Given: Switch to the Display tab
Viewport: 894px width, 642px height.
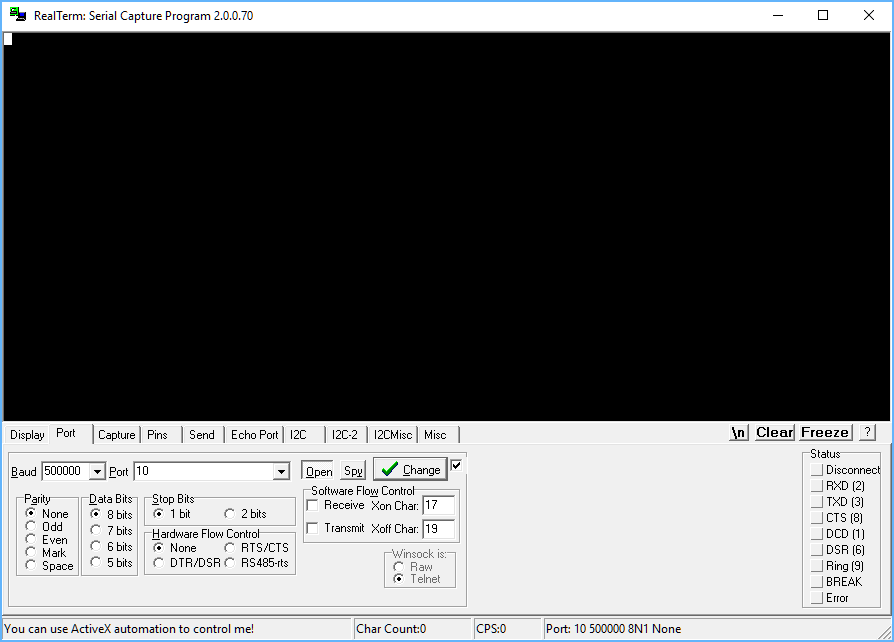Looking at the screenshot, I should [x=27, y=434].
